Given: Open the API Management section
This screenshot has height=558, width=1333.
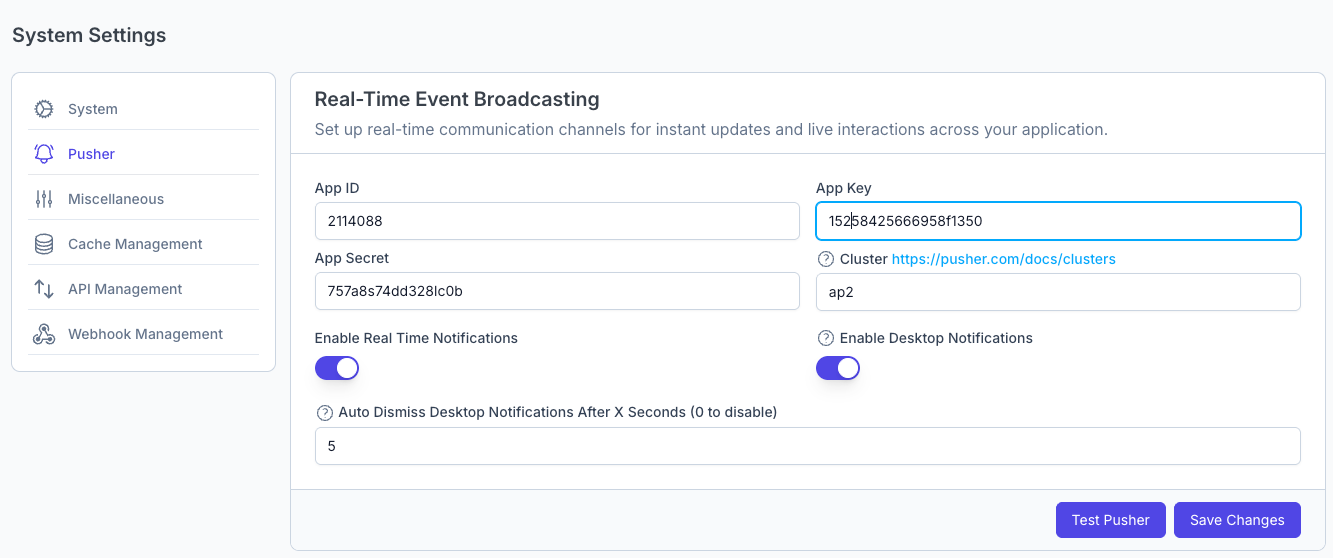Looking at the screenshot, I should [125, 289].
